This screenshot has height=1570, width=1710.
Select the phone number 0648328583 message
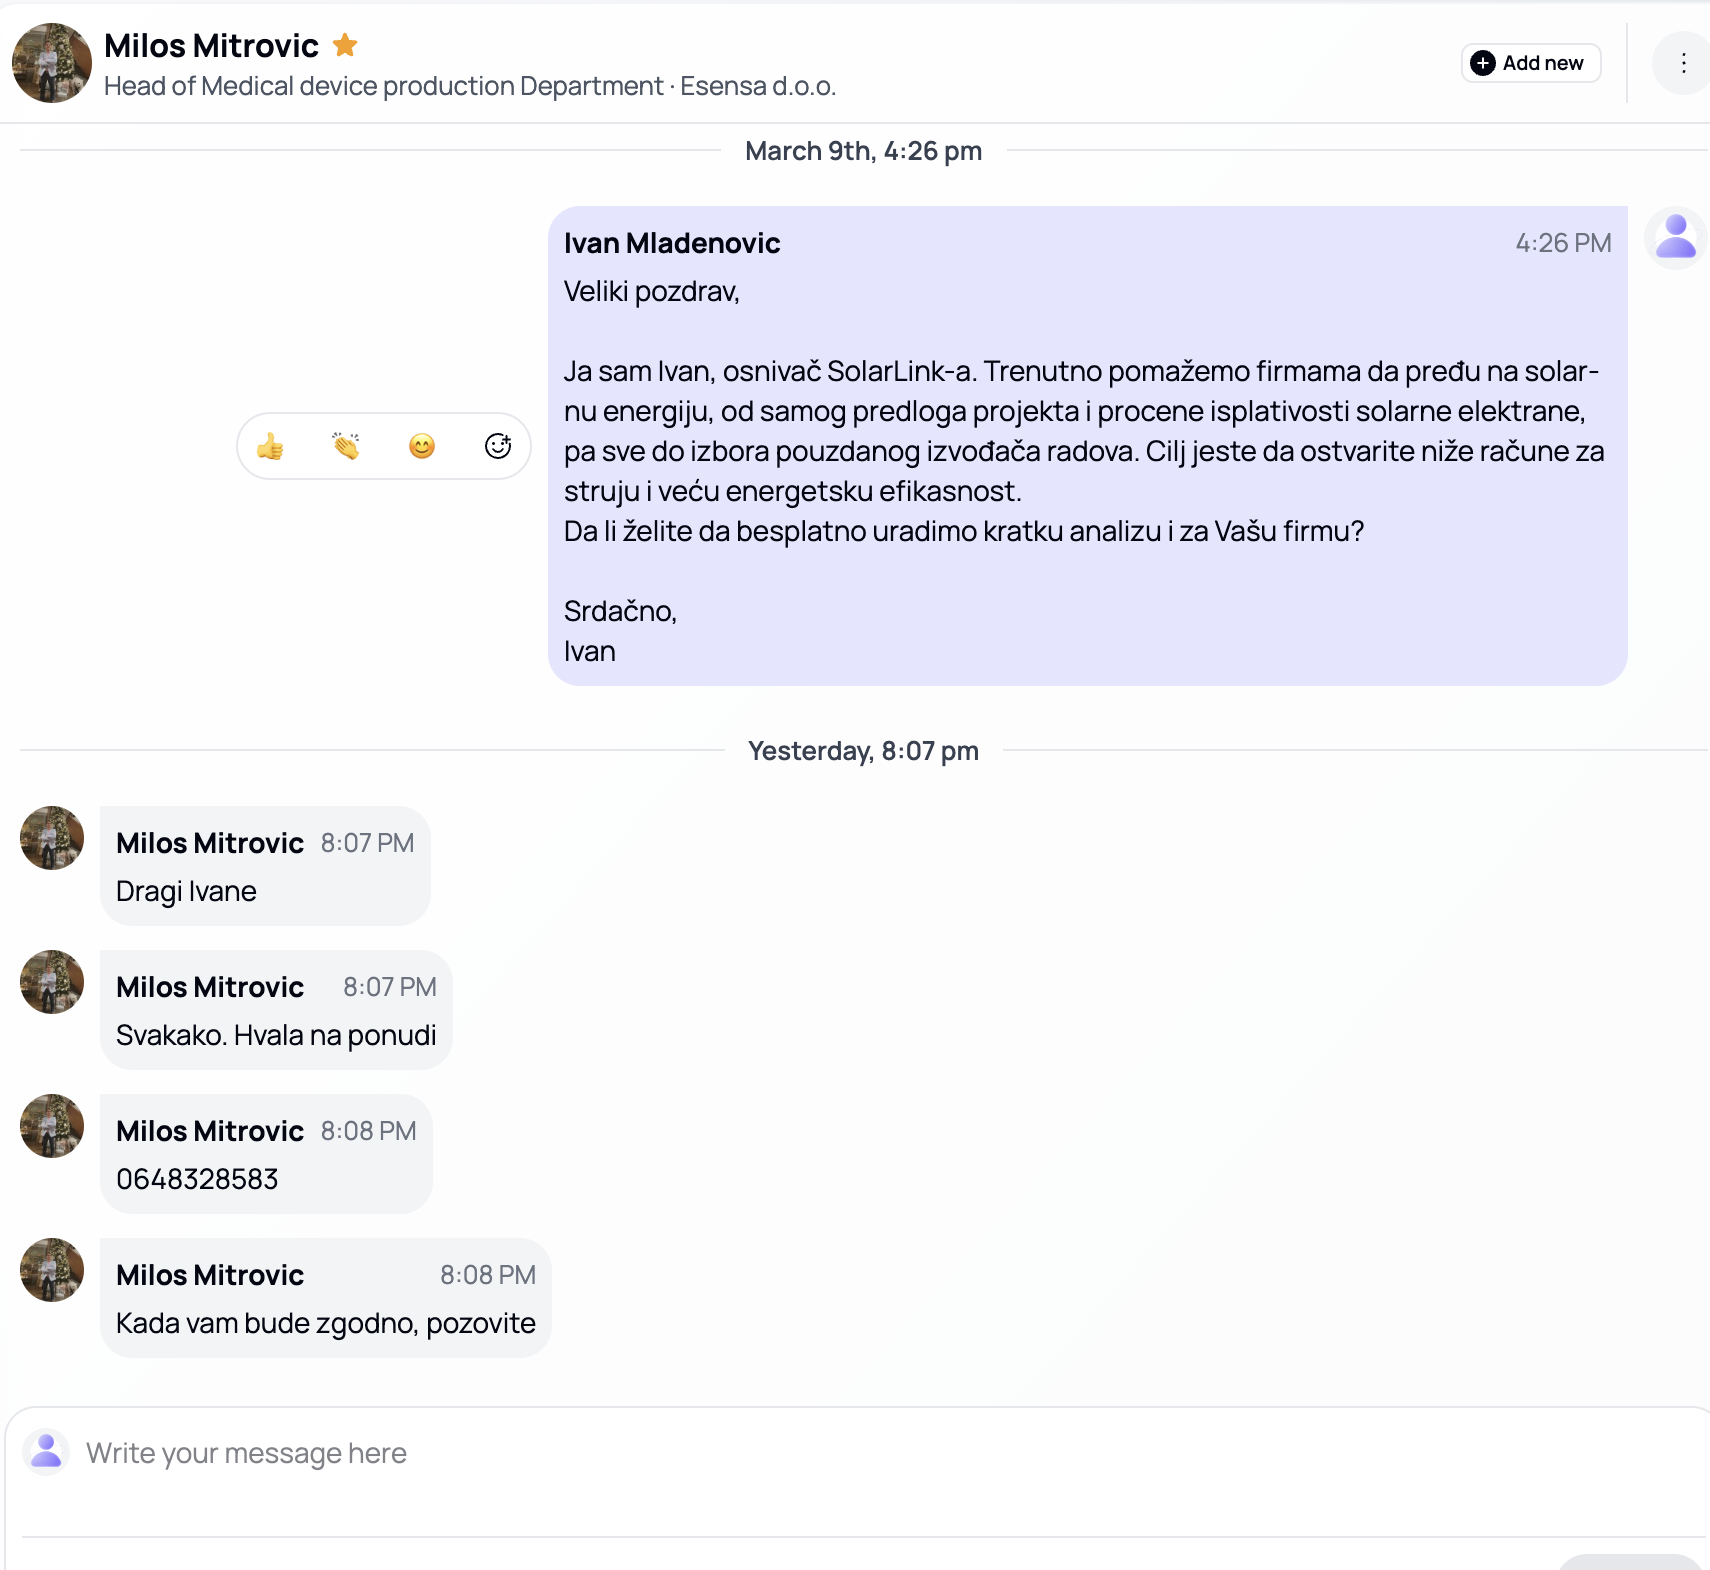[197, 1179]
